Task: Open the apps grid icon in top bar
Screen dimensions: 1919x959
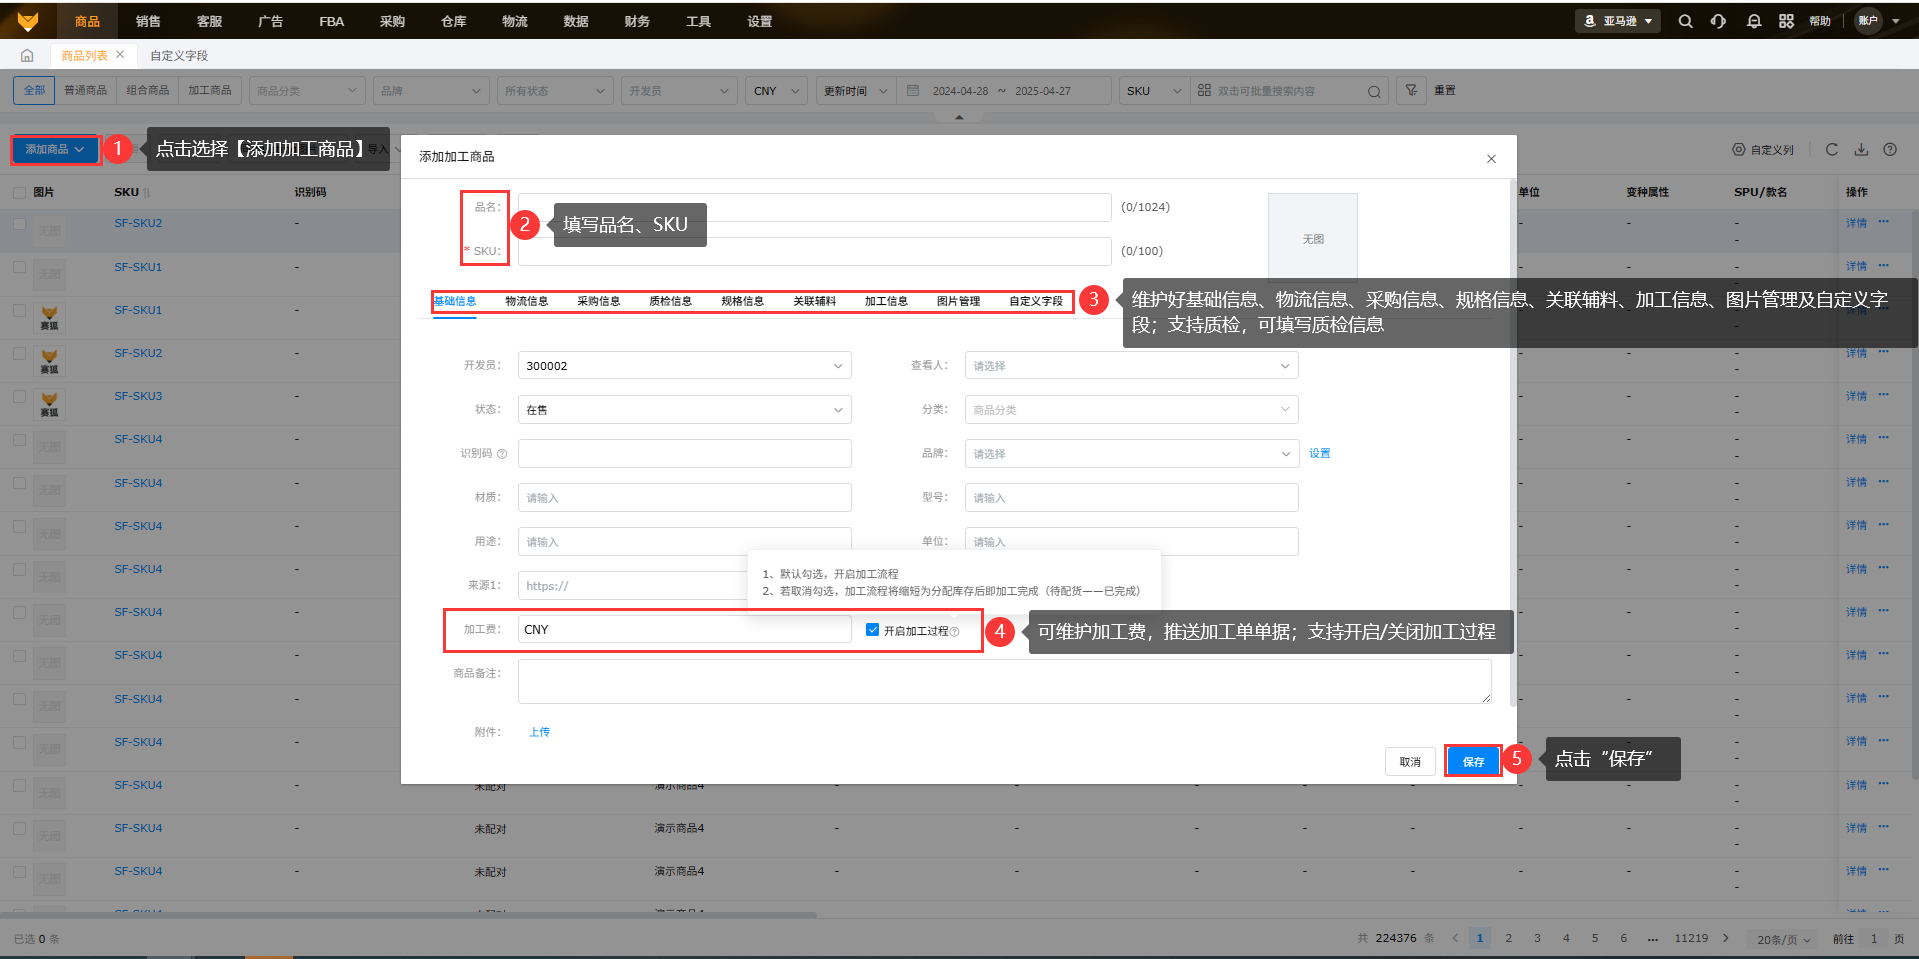Action: [x=1786, y=21]
